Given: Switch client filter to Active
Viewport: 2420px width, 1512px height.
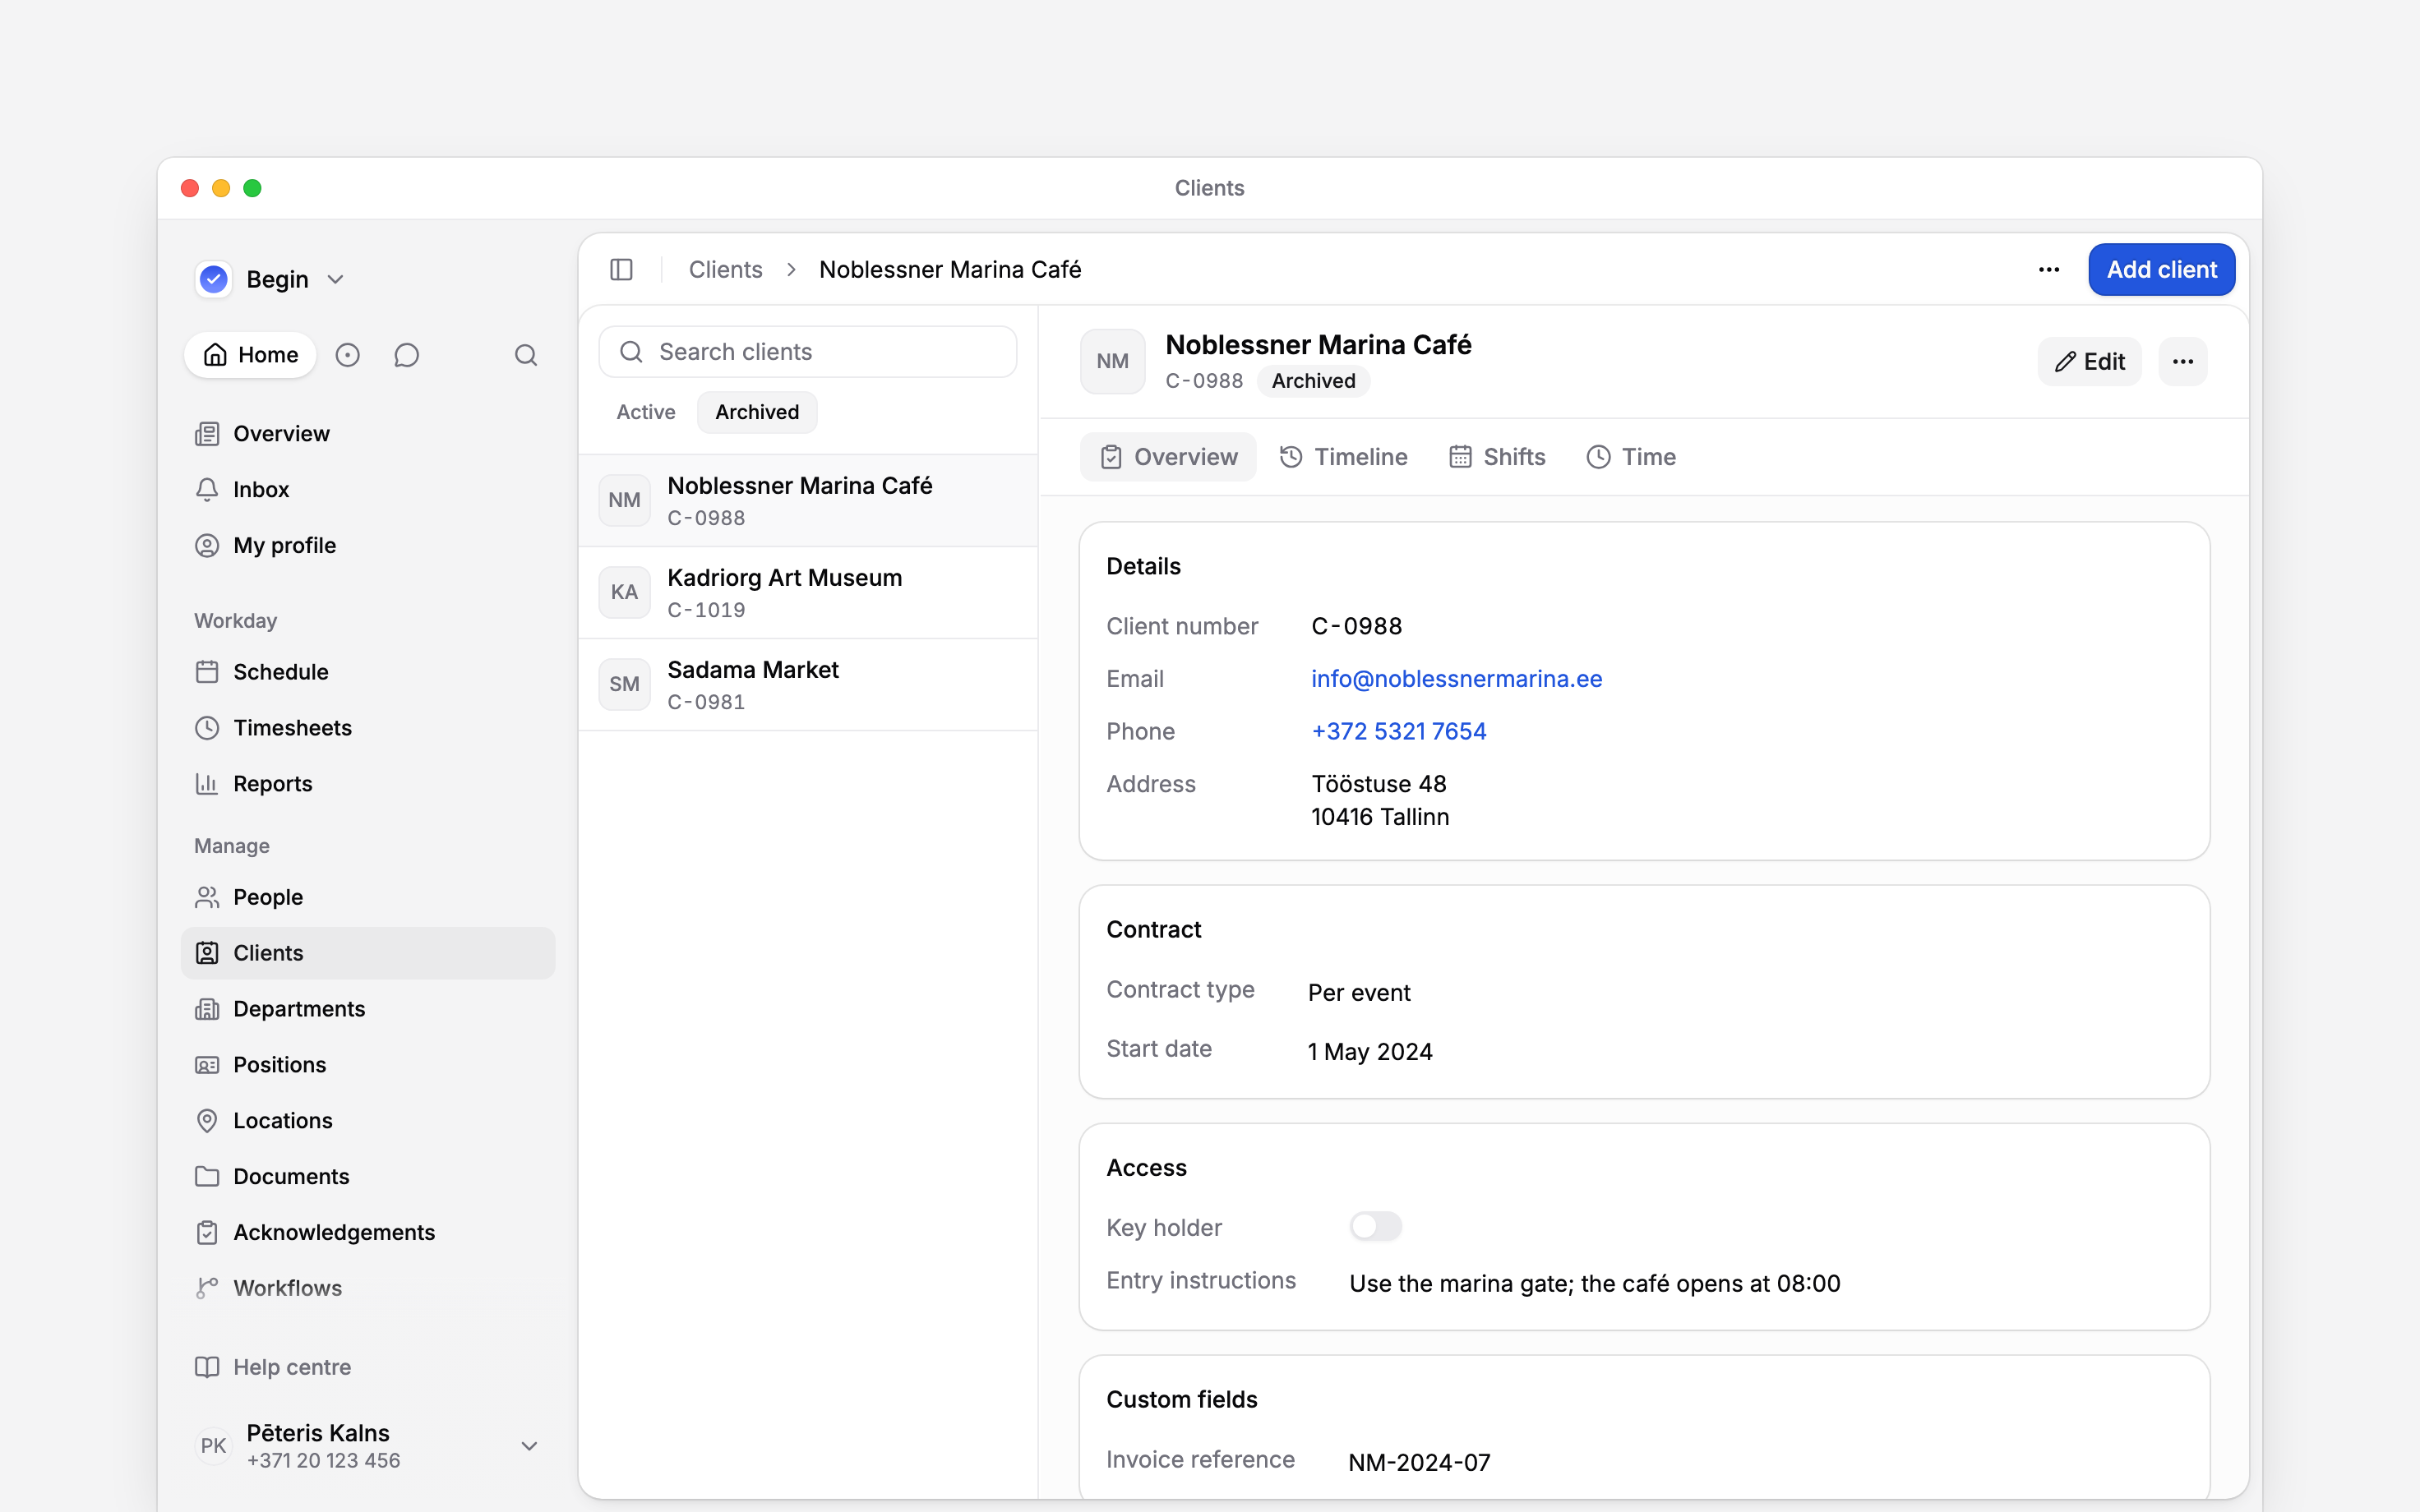Looking at the screenshot, I should coord(646,412).
